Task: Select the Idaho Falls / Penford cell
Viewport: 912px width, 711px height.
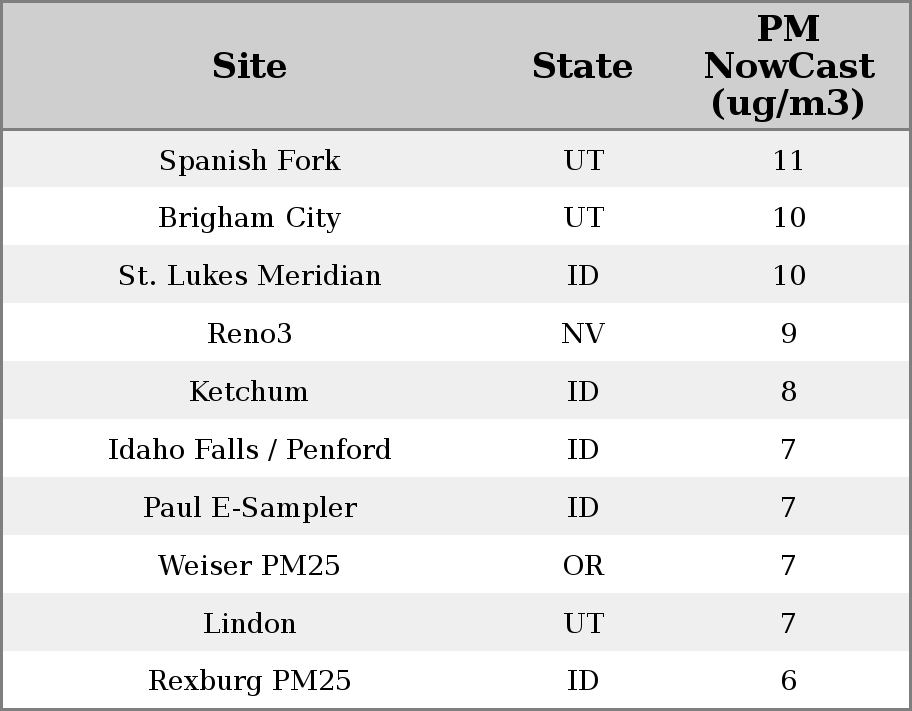Action: pyautogui.click(x=250, y=450)
